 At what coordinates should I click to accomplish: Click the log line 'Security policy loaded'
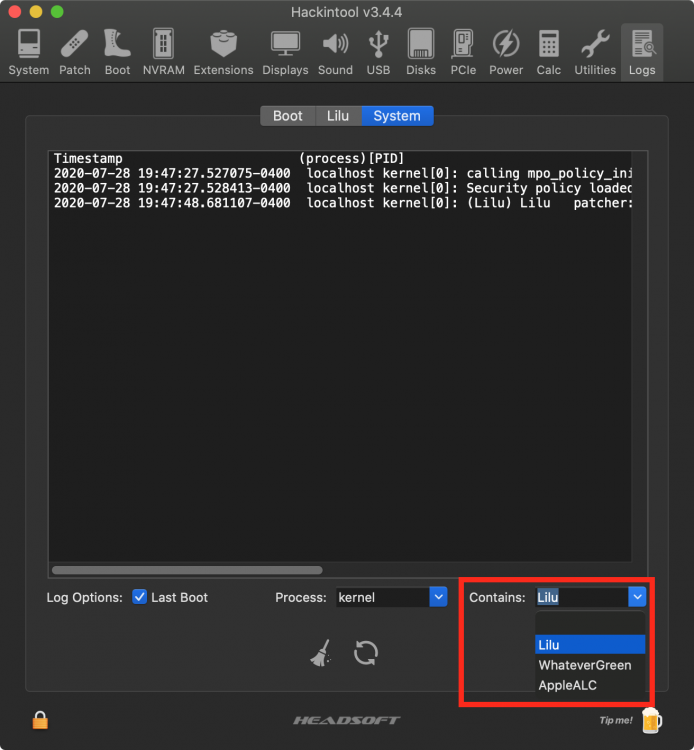coord(342,188)
